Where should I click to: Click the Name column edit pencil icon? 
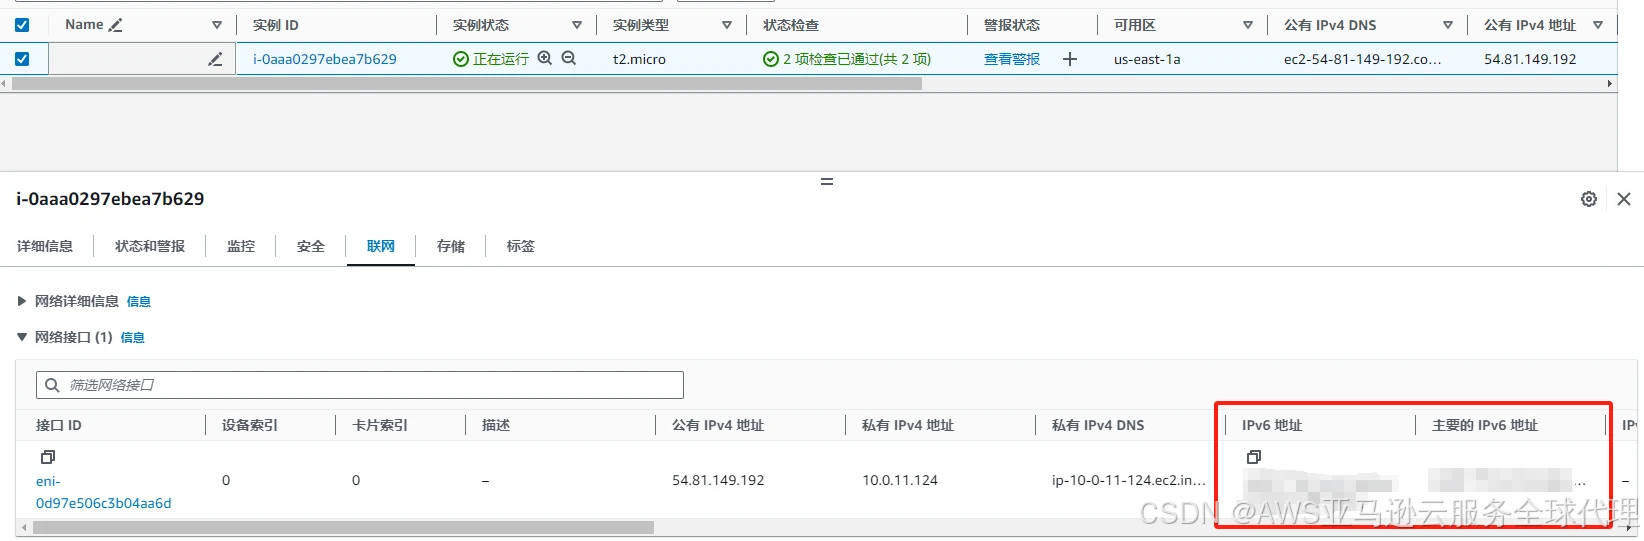click(x=116, y=25)
